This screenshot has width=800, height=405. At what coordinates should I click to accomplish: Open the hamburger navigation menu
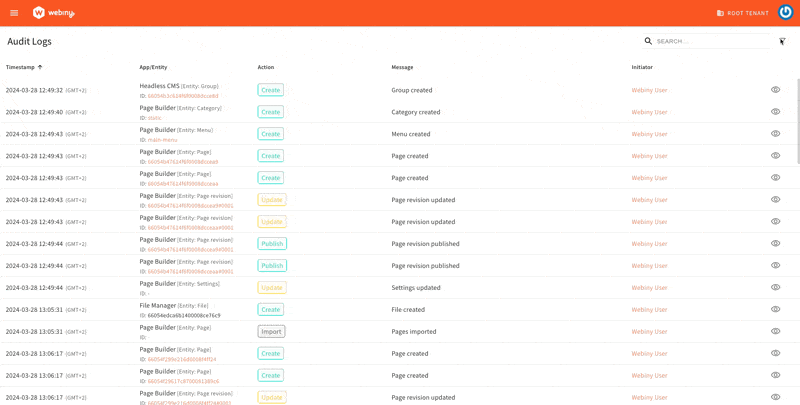tap(14, 13)
